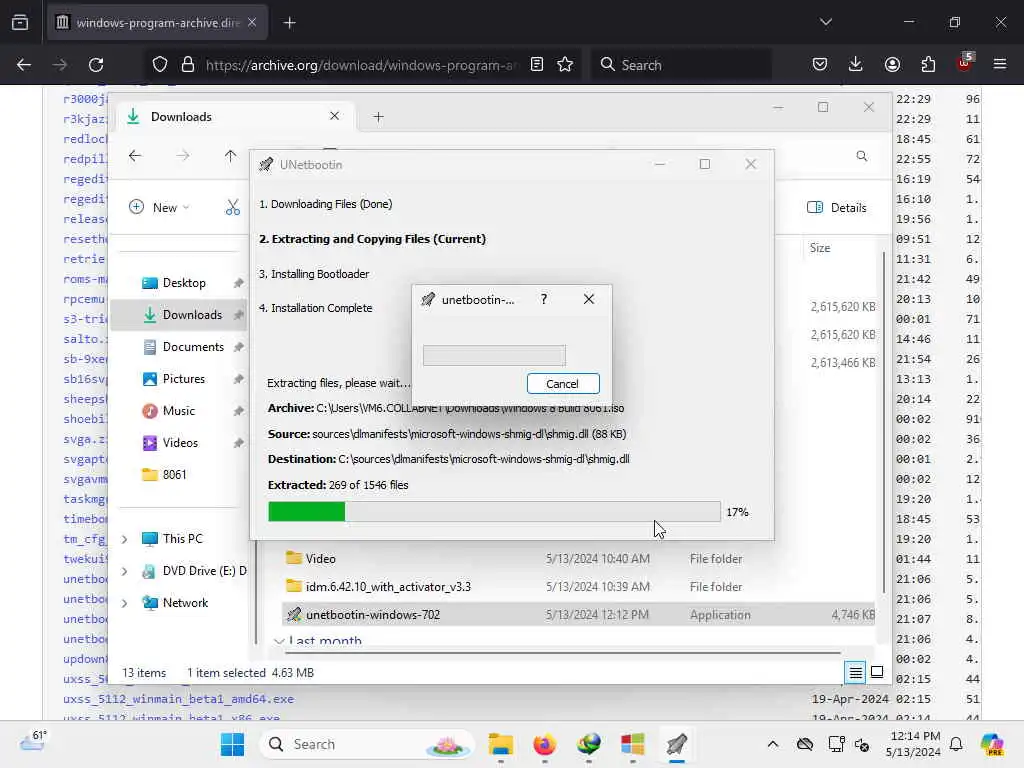Expand the Network tree node

124,603
